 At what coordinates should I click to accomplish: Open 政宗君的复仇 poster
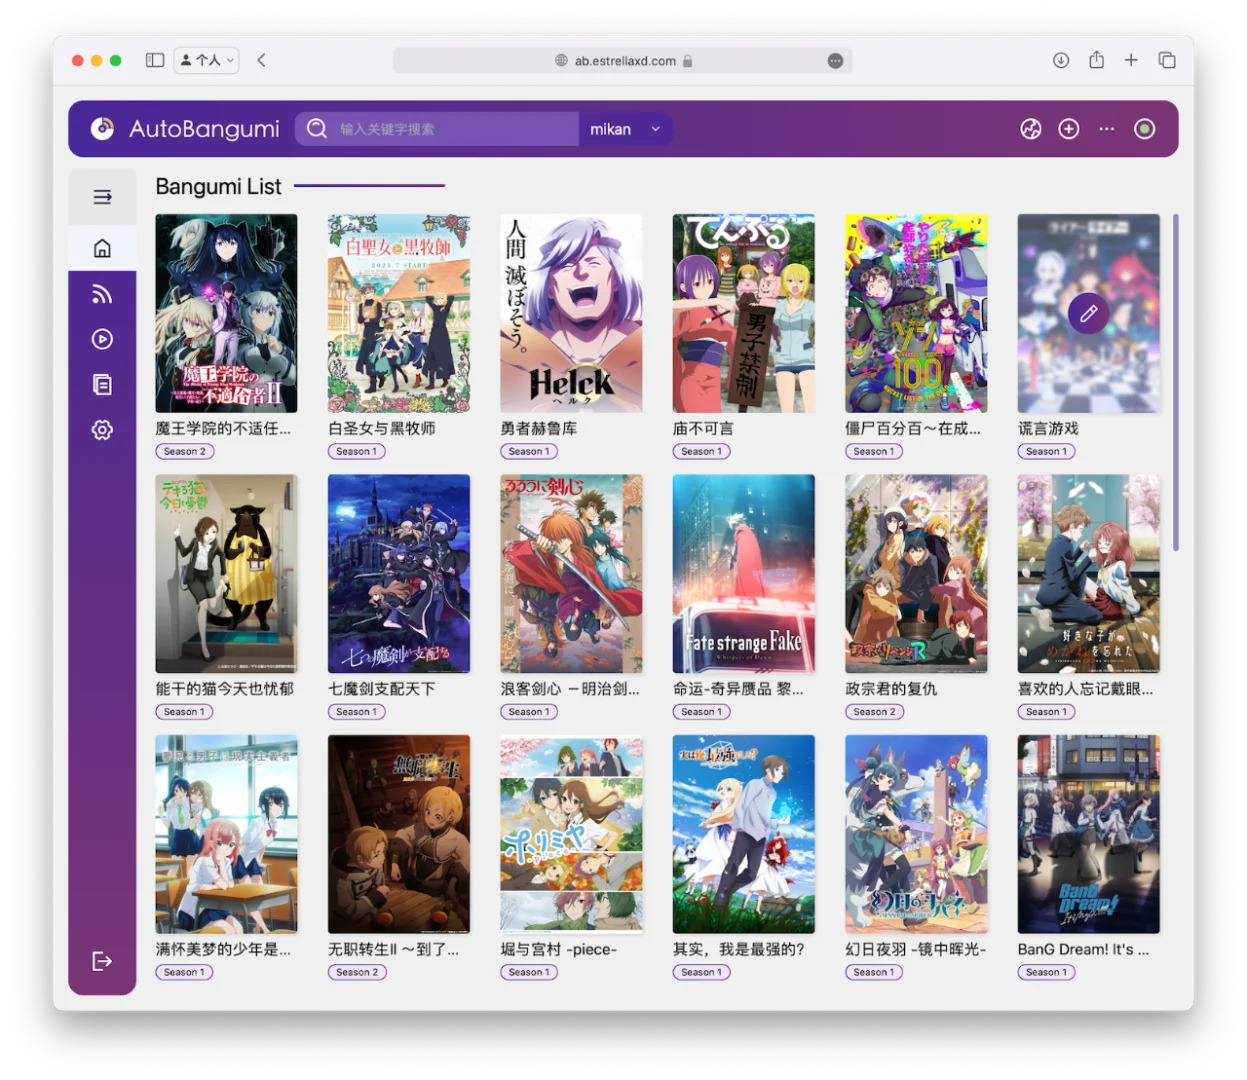pyautogui.click(x=916, y=574)
